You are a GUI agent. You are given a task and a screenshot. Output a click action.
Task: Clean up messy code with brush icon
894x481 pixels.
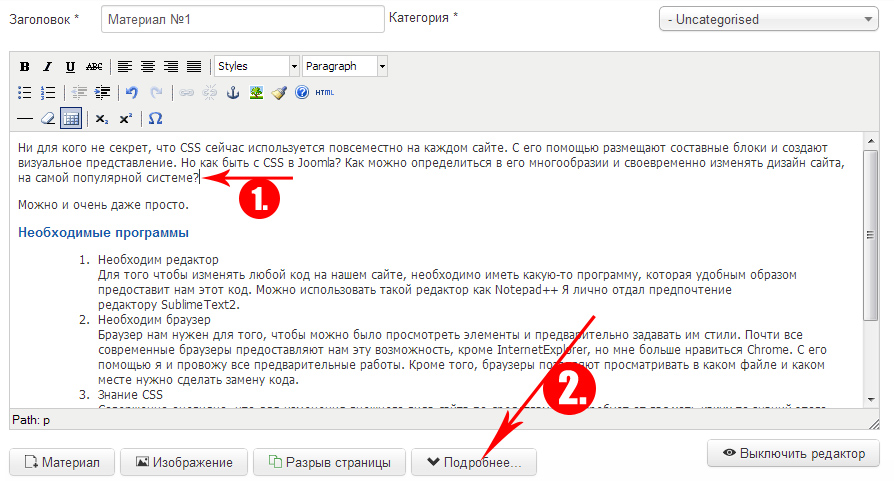point(279,93)
